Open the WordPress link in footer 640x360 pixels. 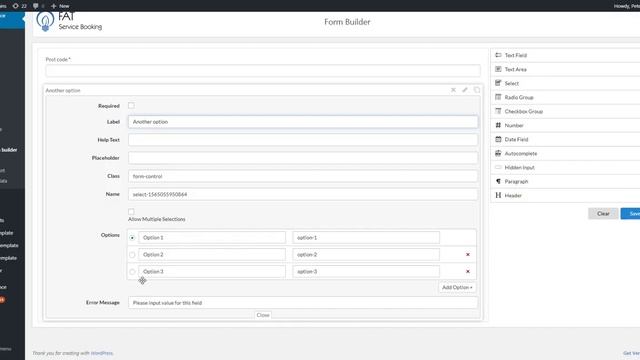coord(102,353)
